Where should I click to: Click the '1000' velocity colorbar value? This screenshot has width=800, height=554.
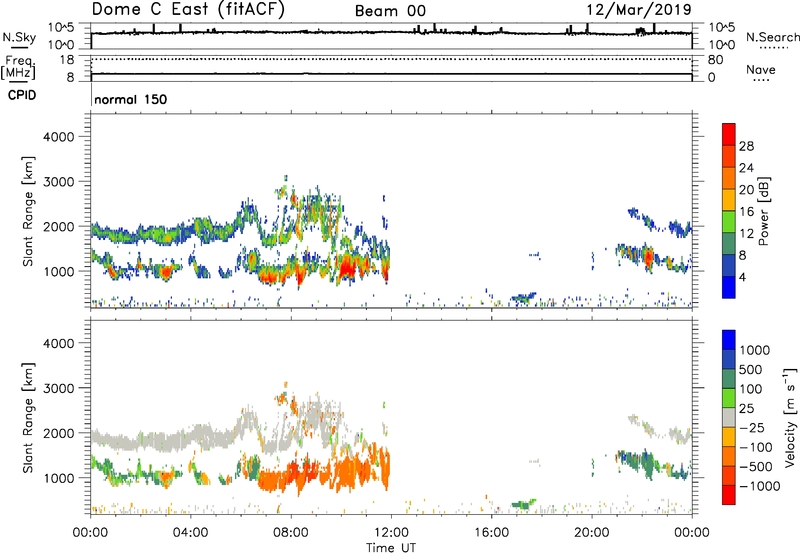tap(754, 350)
